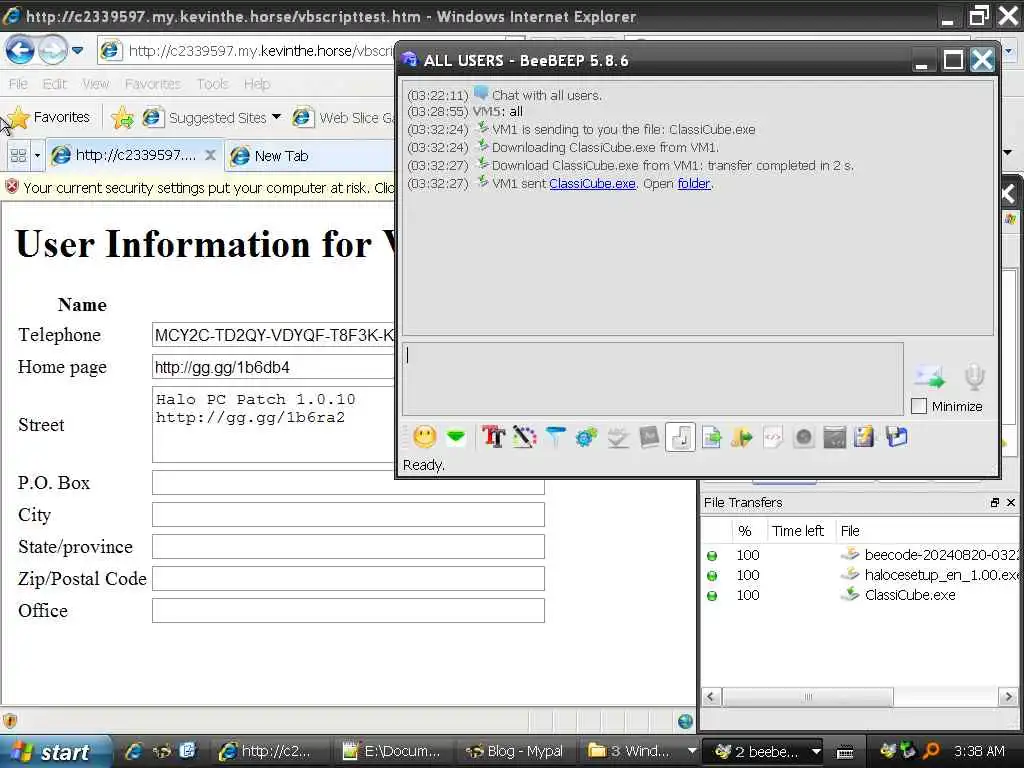The height and width of the screenshot is (768, 1024).
Task: Click the spell check ABC icon
Action: 618,437
